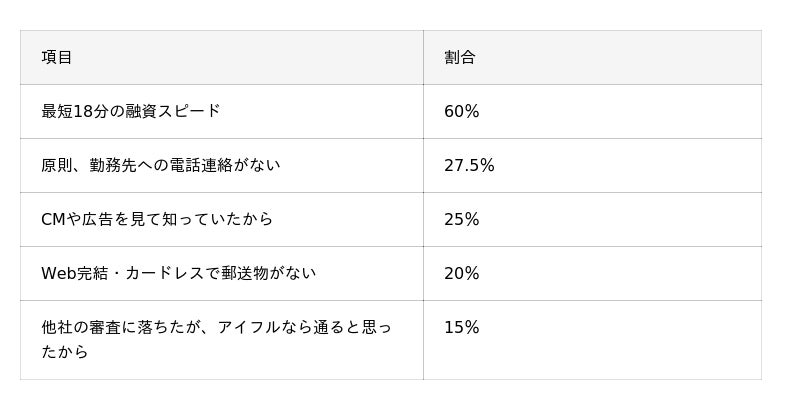Image resolution: width=800 pixels, height=410 pixels.
Task: Click the 27.5% value cell
Action: 469,165
